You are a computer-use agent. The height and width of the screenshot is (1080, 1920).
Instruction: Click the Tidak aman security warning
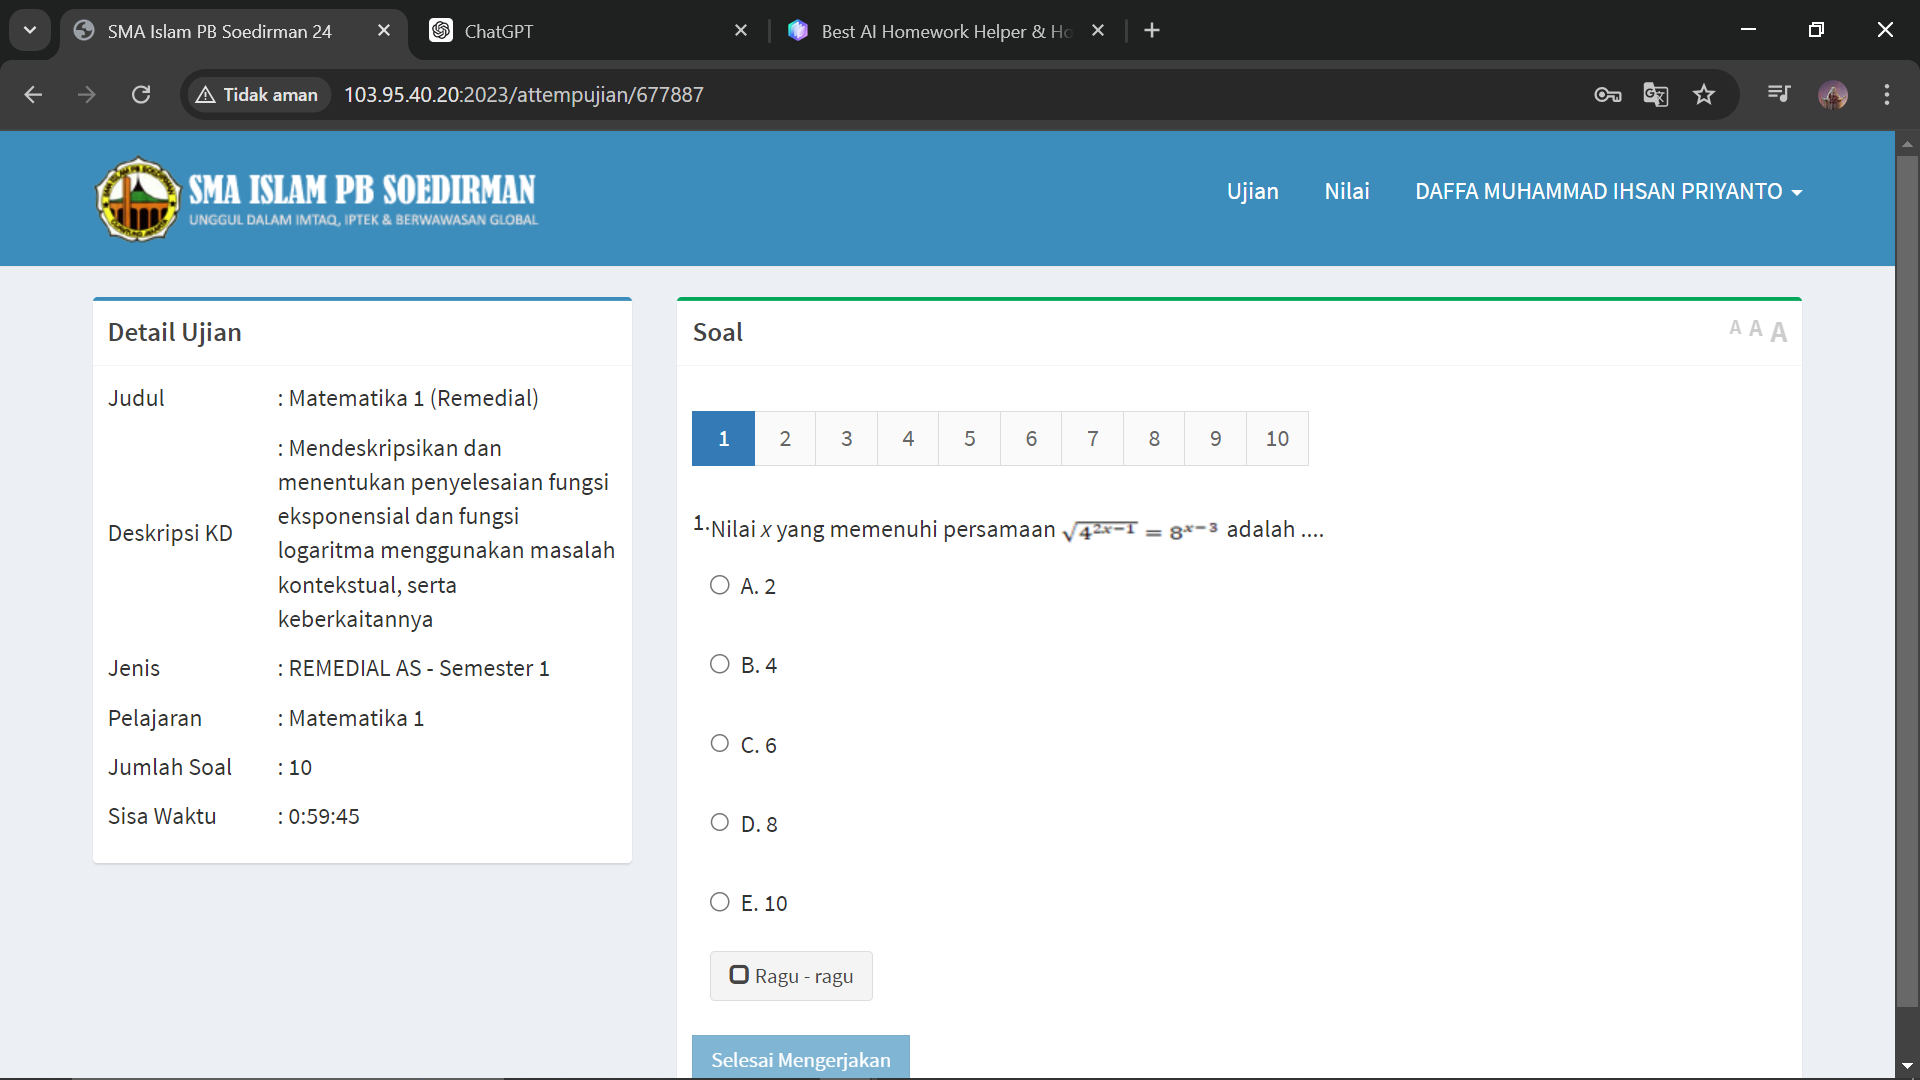(257, 95)
